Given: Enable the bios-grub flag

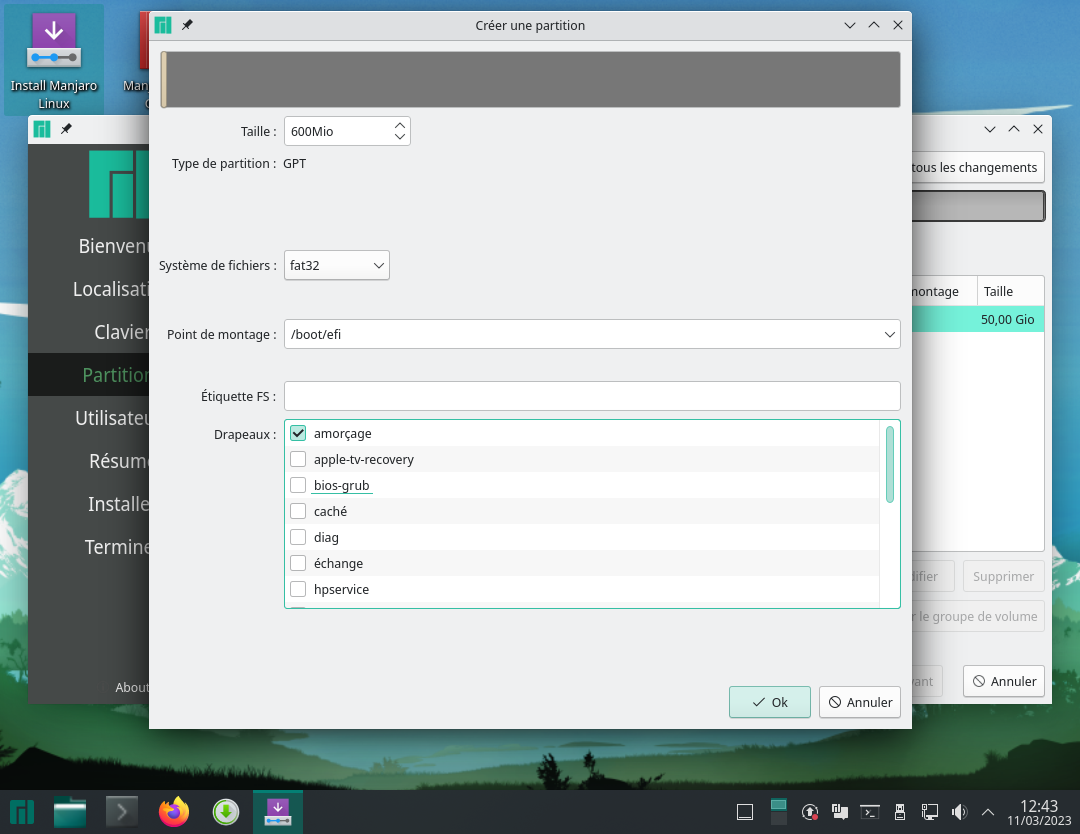Looking at the screenshot, I should (x=298, y=486).
